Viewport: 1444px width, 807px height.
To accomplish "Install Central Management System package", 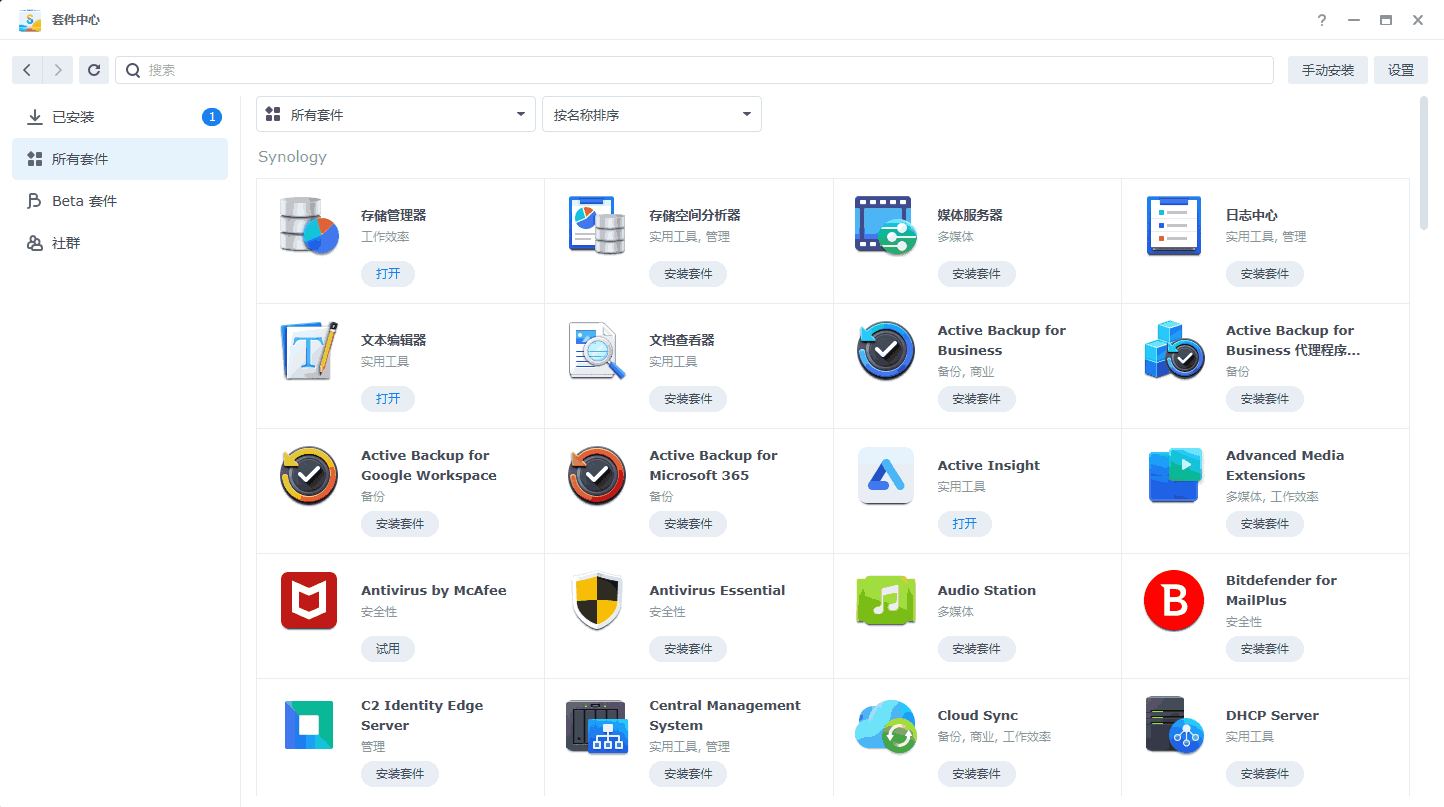I will pyautogui.click(x=688, y=774).
